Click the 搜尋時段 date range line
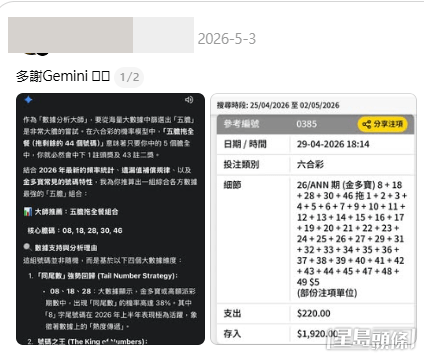The image size is (424, 362). [x=278, y=105]
